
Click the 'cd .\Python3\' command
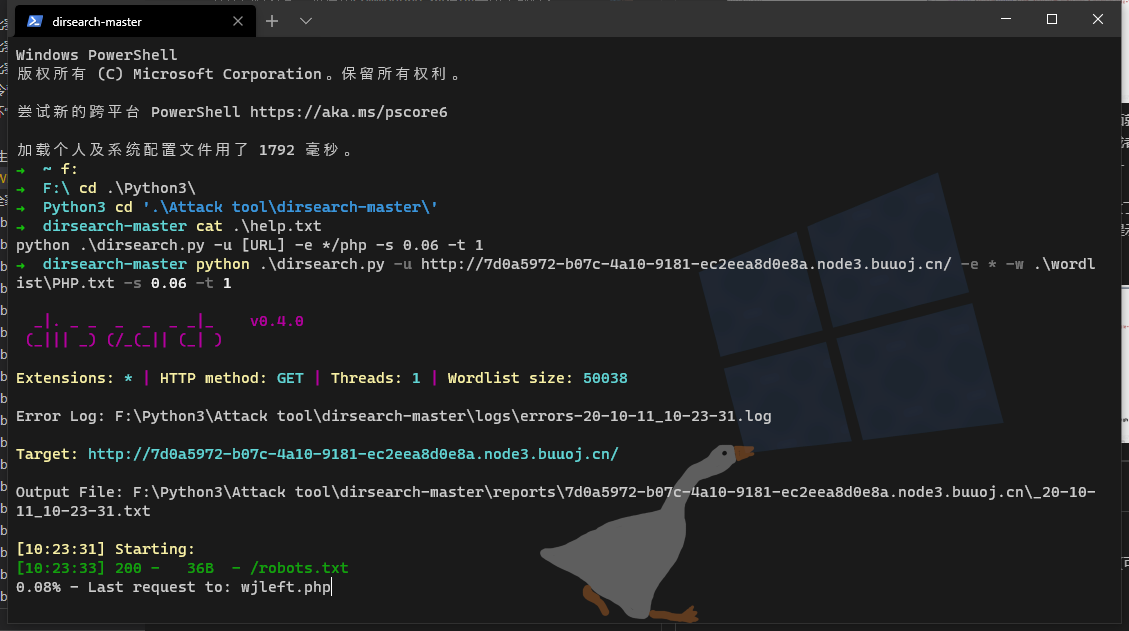(x=138, y=188)
